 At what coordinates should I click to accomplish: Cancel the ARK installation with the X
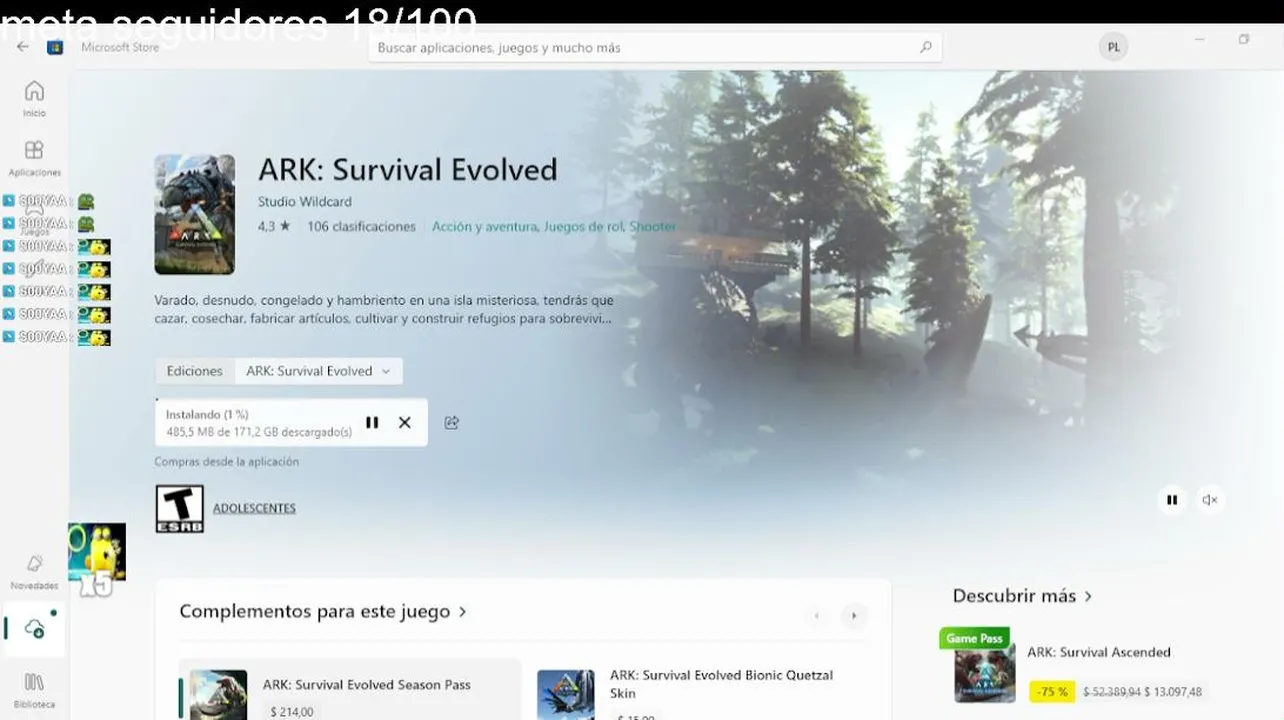[405, 422]
